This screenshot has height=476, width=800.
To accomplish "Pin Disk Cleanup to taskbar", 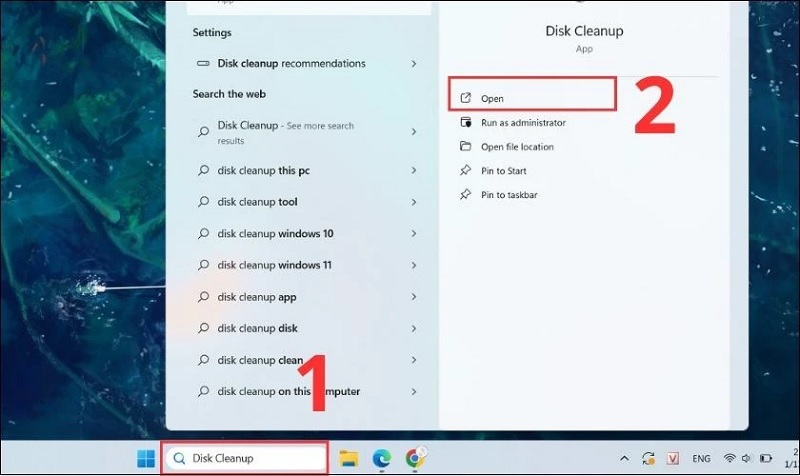I will [x=508, y=195].
